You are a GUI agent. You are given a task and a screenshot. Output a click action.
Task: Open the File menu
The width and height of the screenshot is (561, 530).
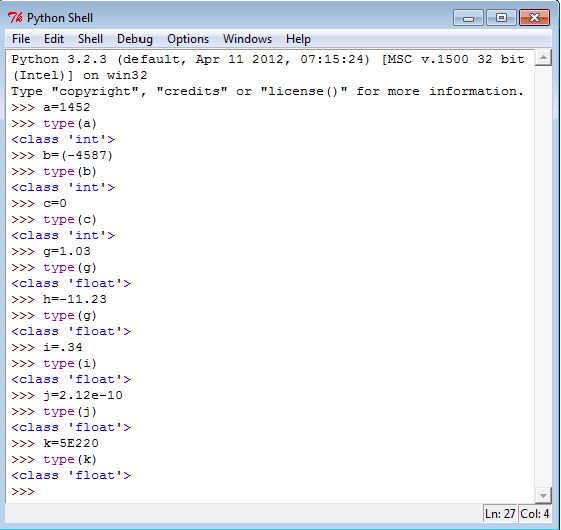point(21,39)
